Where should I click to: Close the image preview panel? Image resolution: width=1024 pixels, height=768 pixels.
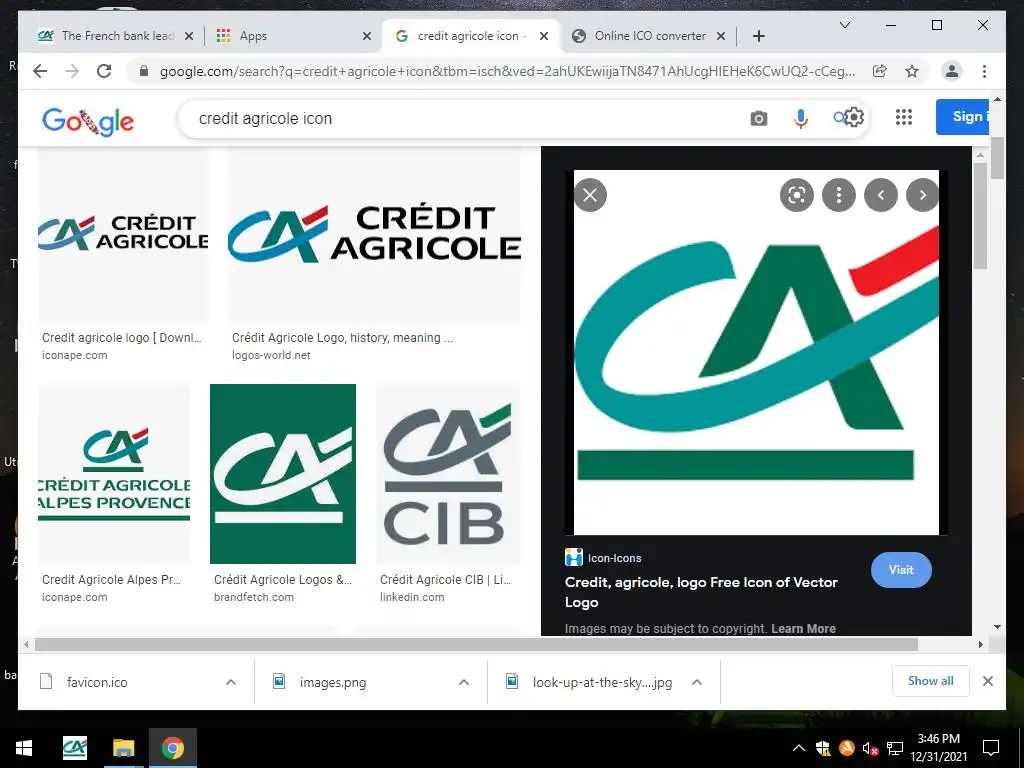pos(590,195)
